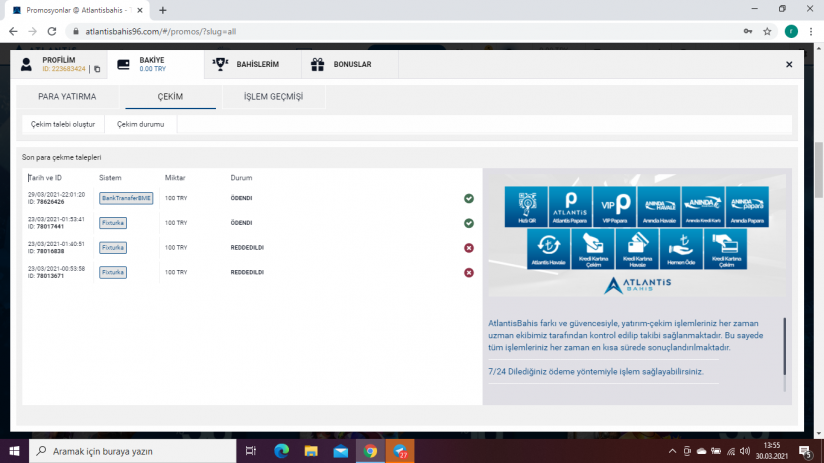
Task: Open the BAHİSLERİM section label
Action: (258, 64)
